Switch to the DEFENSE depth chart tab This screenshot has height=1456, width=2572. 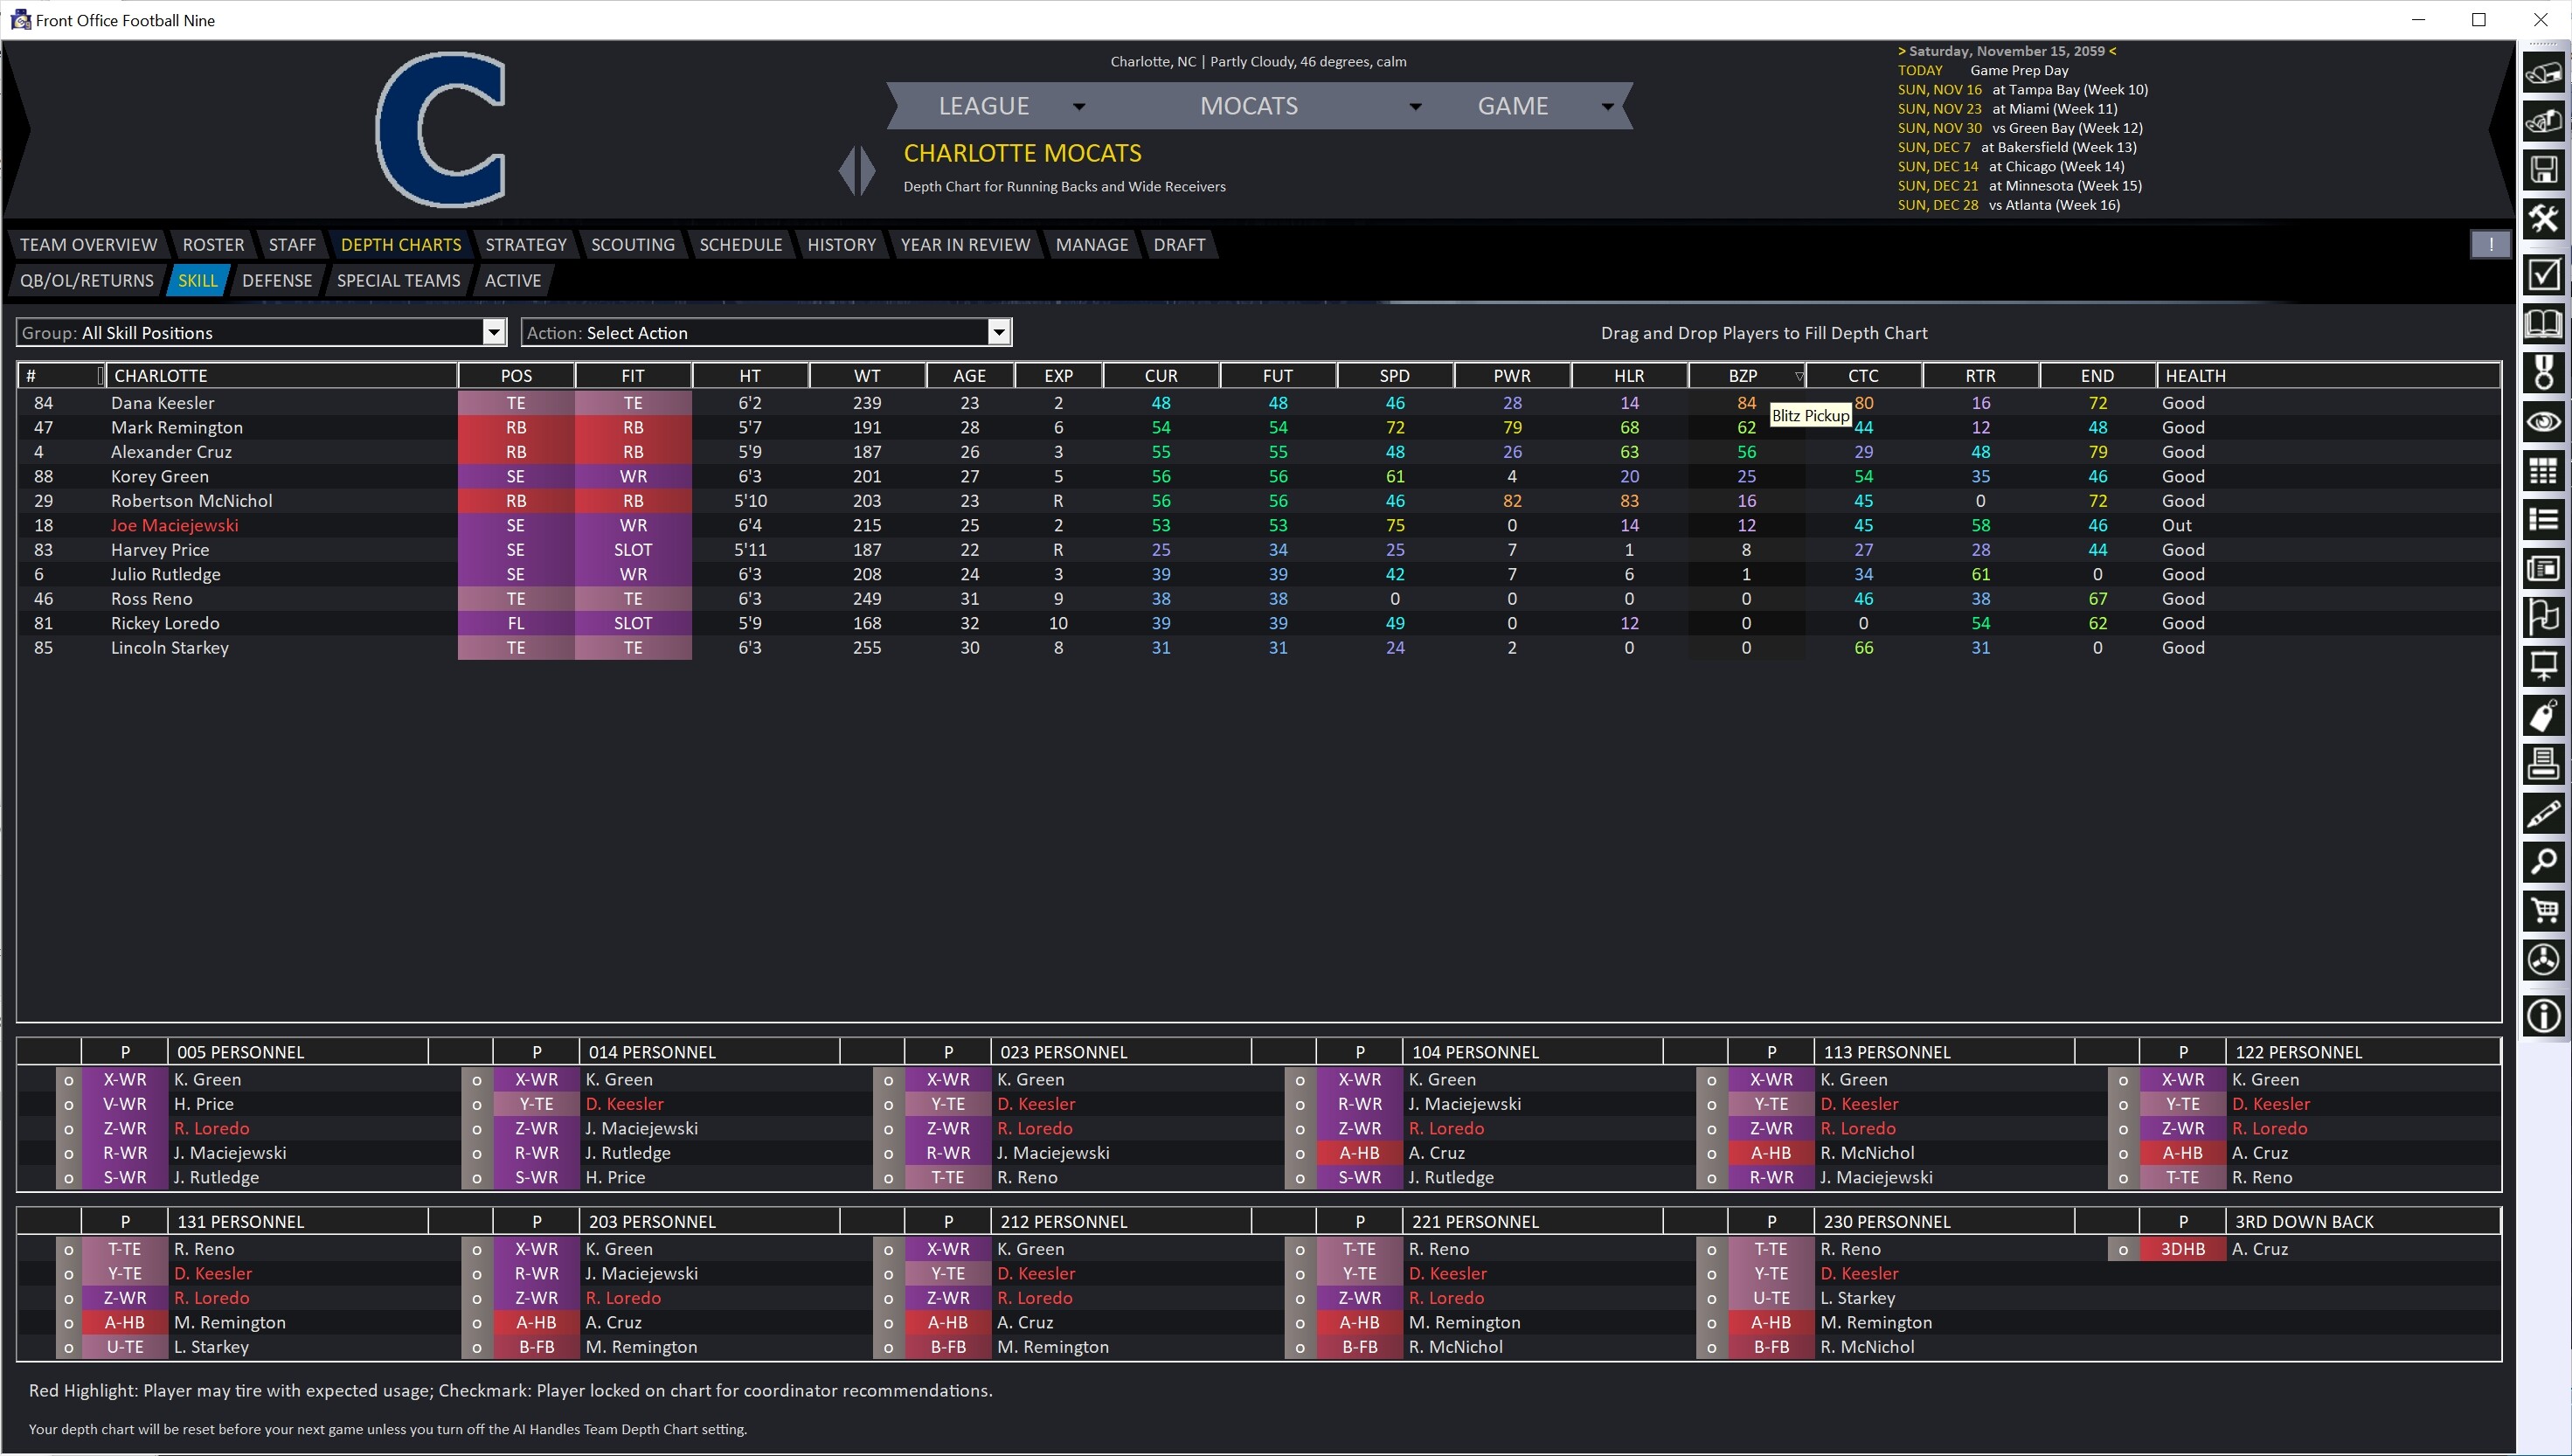tap(277, 280)
